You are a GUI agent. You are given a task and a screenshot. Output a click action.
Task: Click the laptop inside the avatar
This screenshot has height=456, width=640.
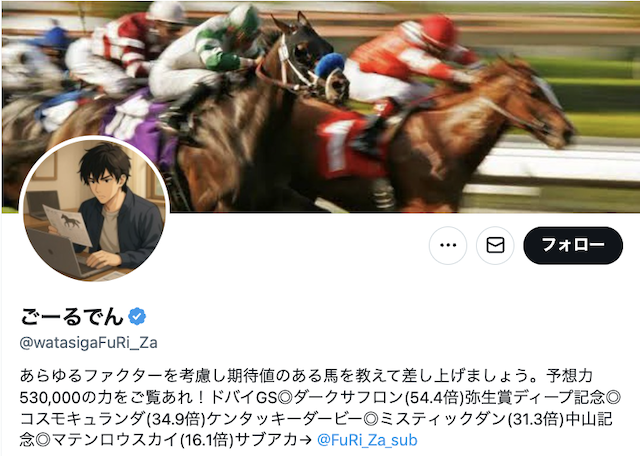coord(61,253)
